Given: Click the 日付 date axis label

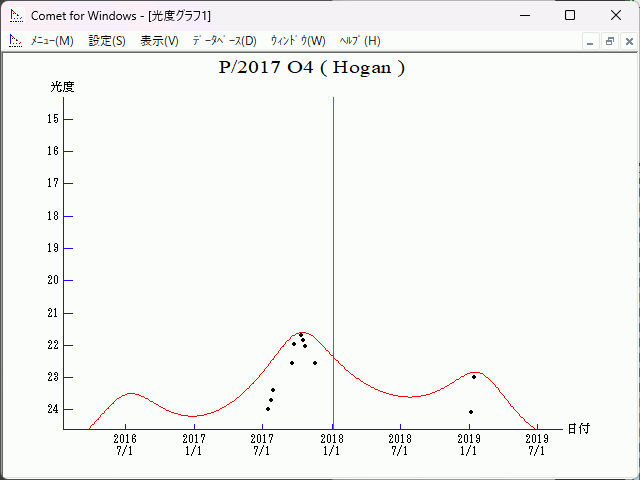Looking at the screenshot, I should click(578, 428).
